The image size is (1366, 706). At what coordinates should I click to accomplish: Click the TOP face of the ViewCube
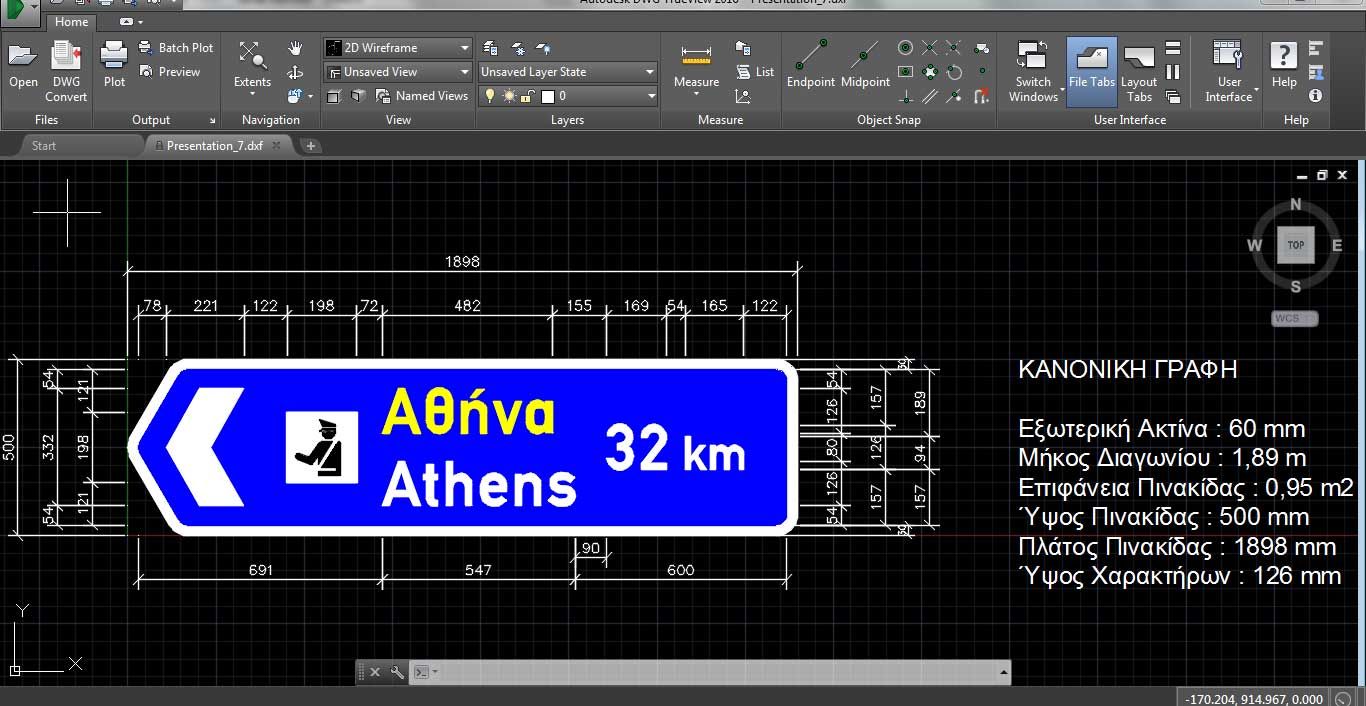click(1295, 245)
